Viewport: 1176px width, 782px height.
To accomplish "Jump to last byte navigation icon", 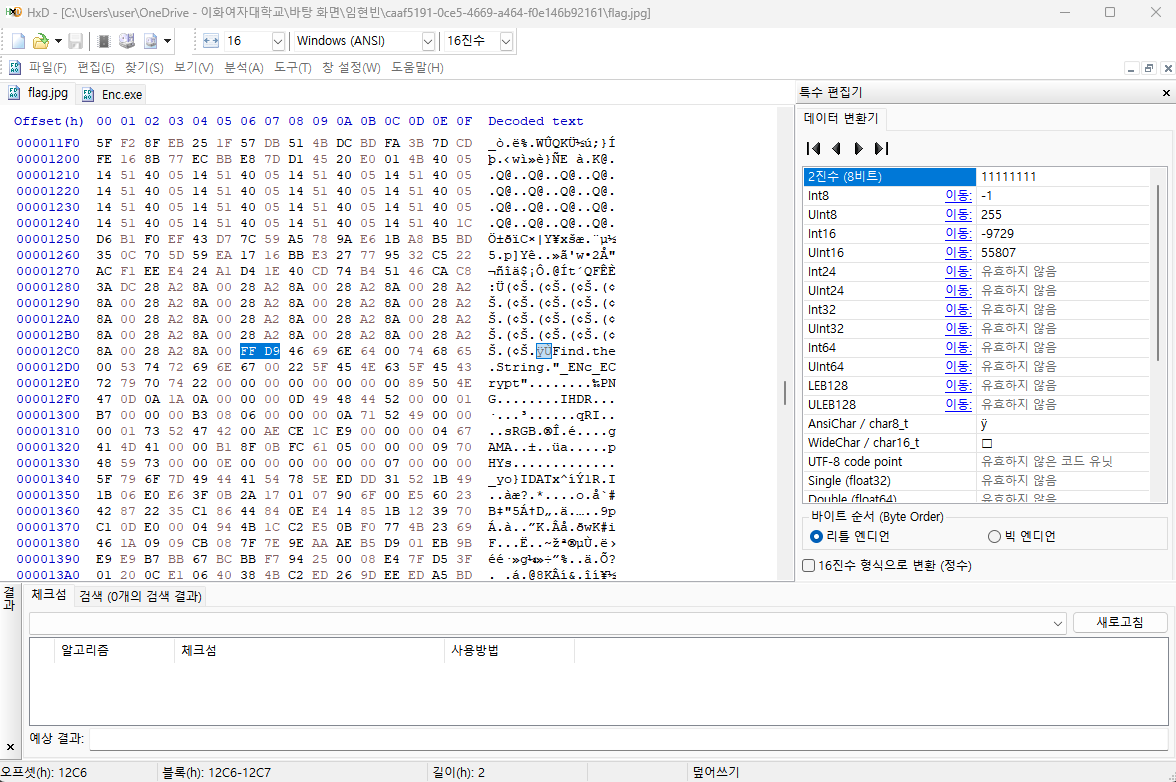I will coord(882,148).
